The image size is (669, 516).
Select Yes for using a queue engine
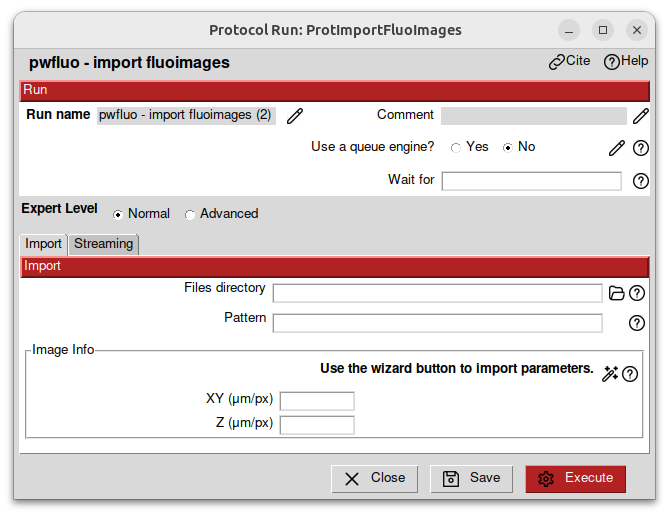(x=456, y=148)
